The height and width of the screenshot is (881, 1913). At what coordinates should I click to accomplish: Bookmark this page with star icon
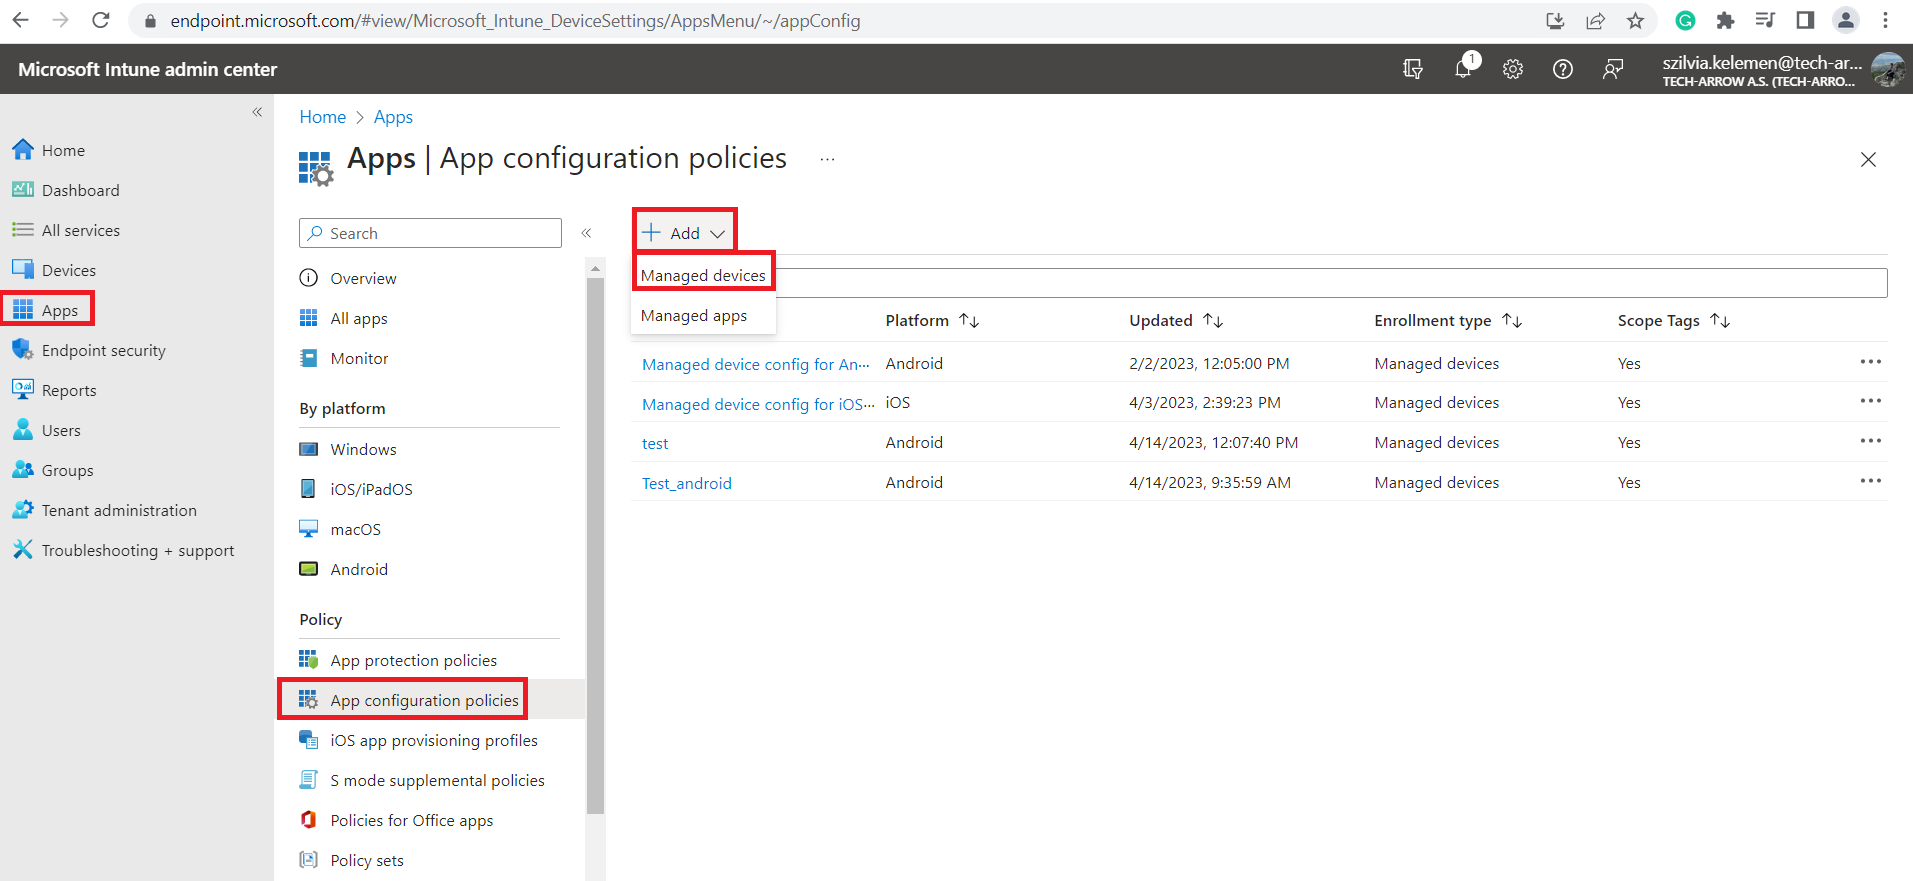tap(1635, 21)
